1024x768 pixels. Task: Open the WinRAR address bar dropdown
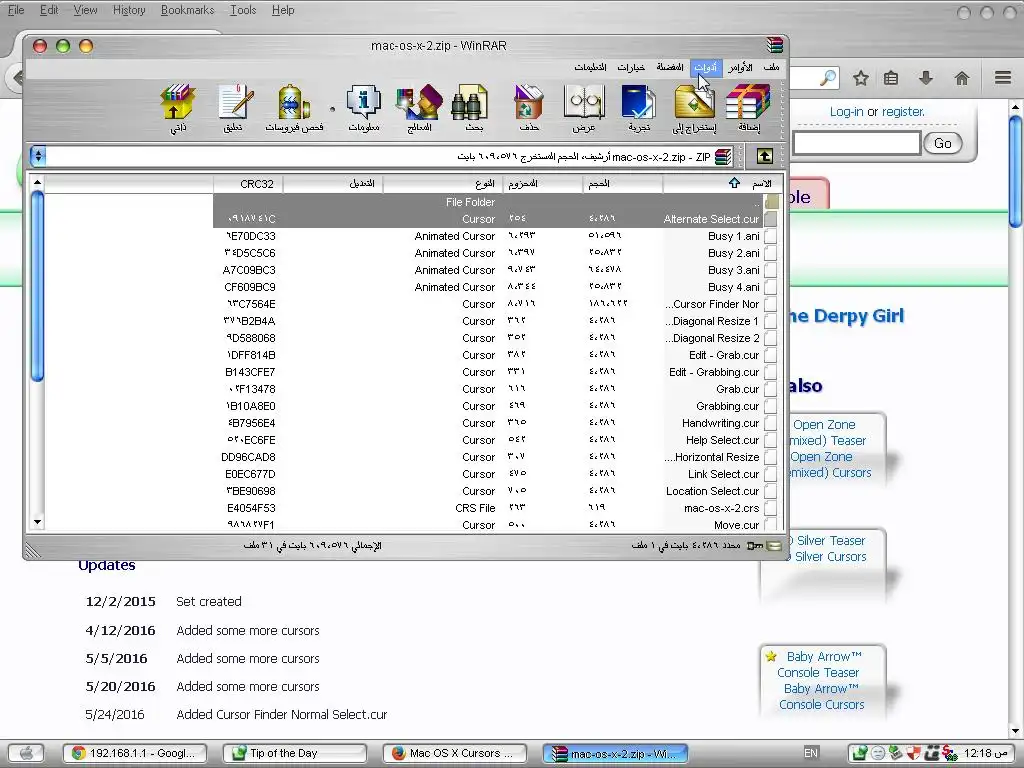(x=39, y=156)
